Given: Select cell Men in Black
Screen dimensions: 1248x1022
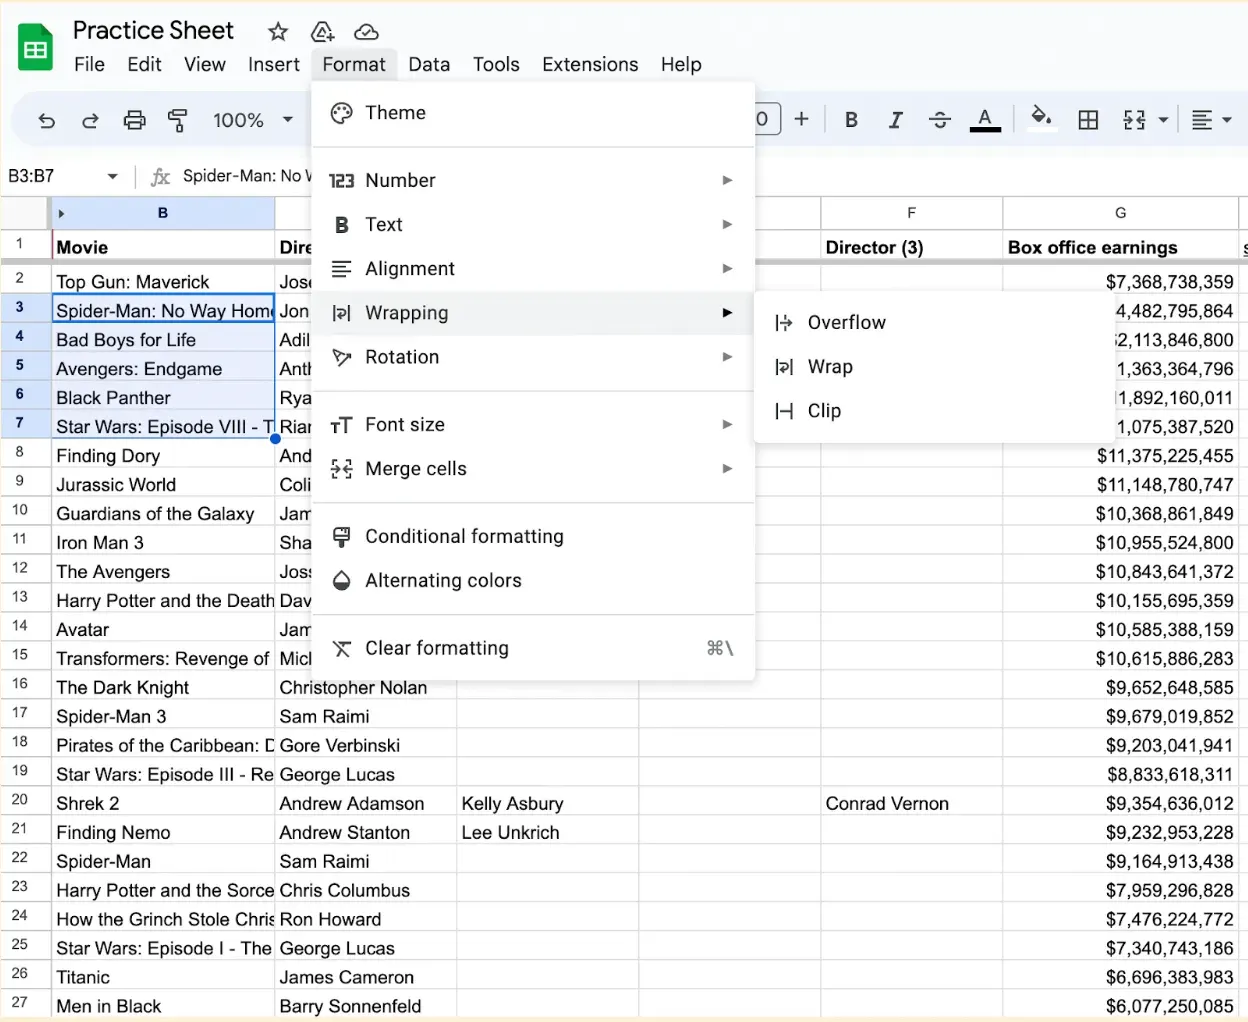Looking at the screenshot, I should (x=163, y=1006).
